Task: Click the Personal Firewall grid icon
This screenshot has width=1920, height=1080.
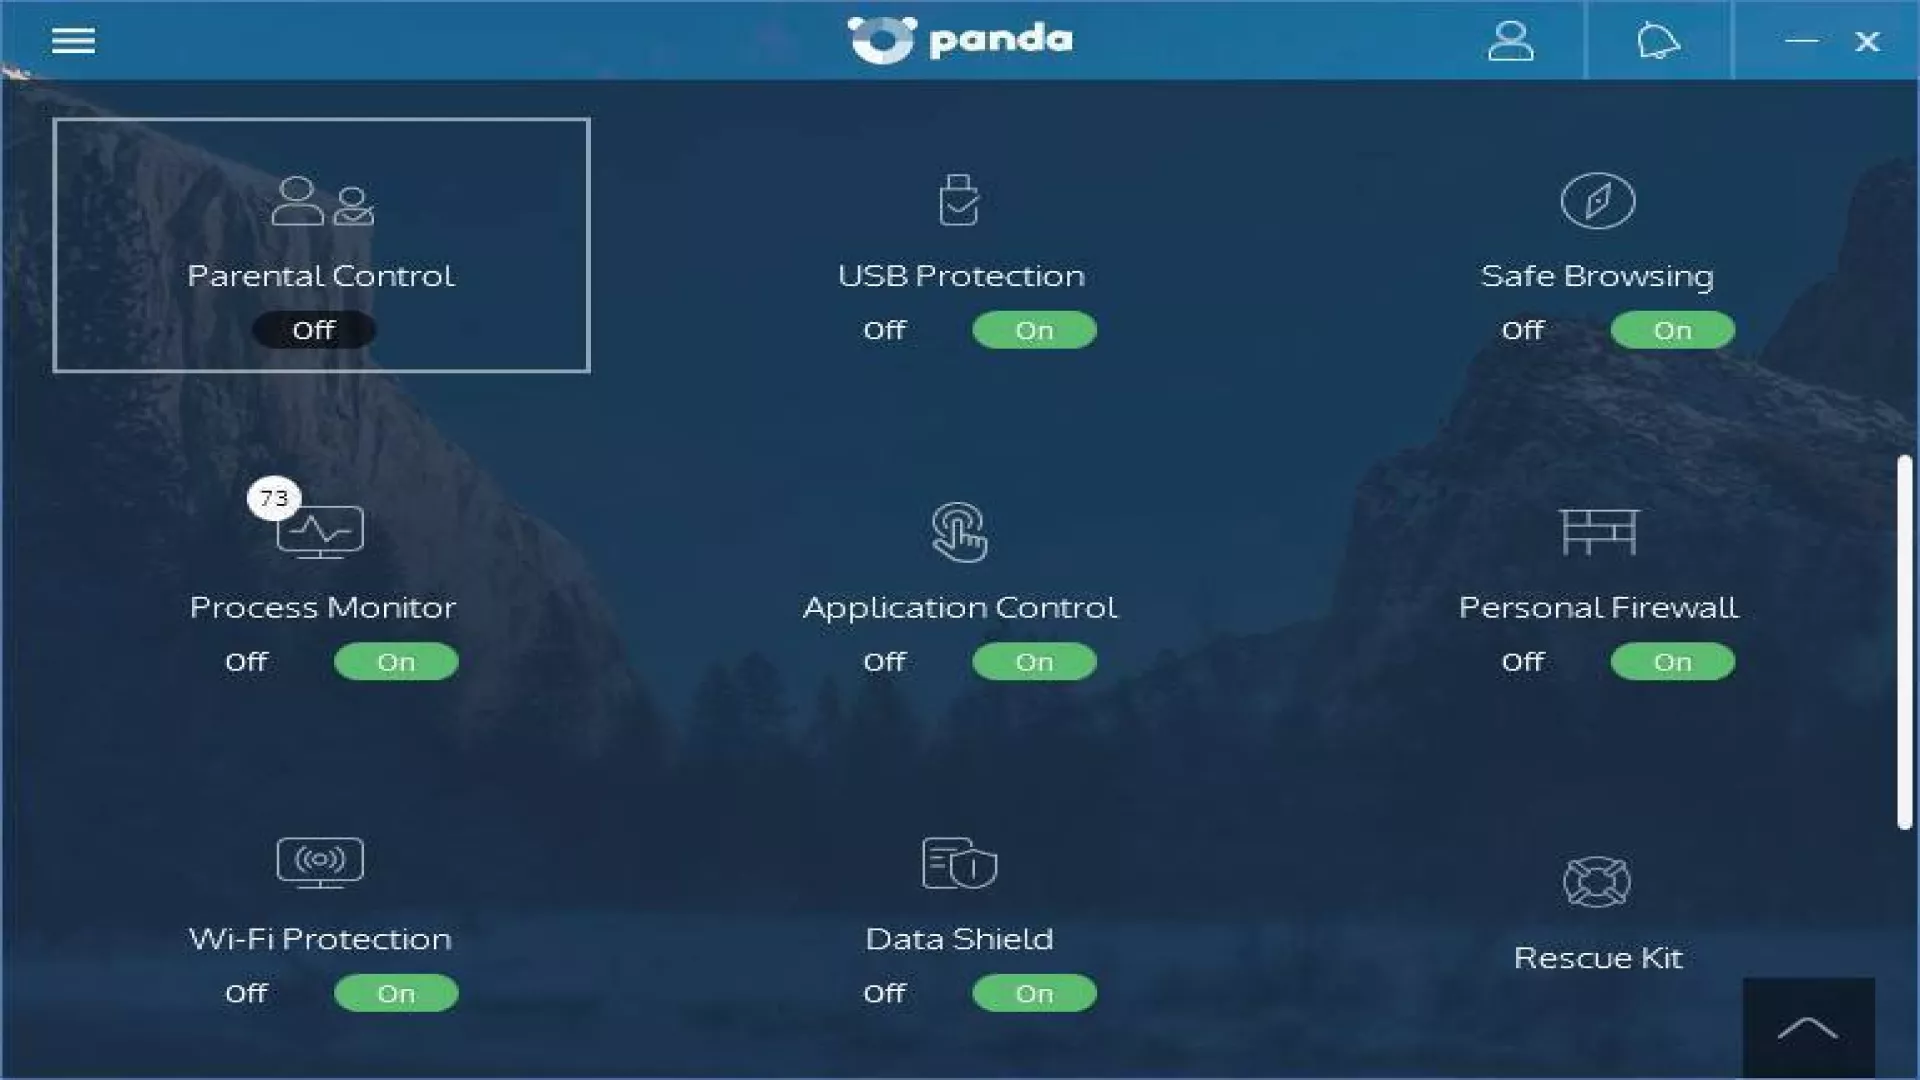Action: pos(1598,533)
